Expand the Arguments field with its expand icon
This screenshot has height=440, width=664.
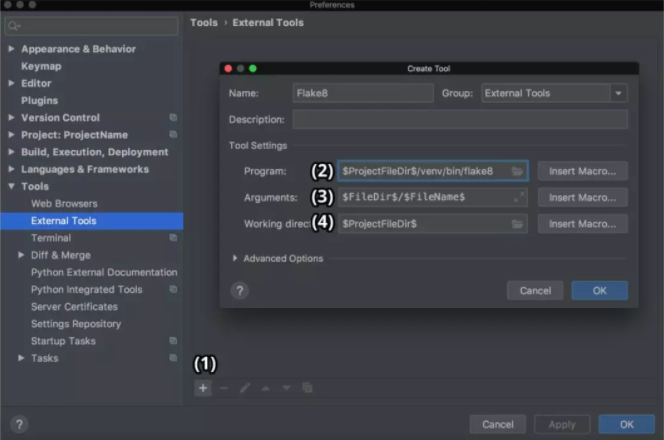point(519,197)
